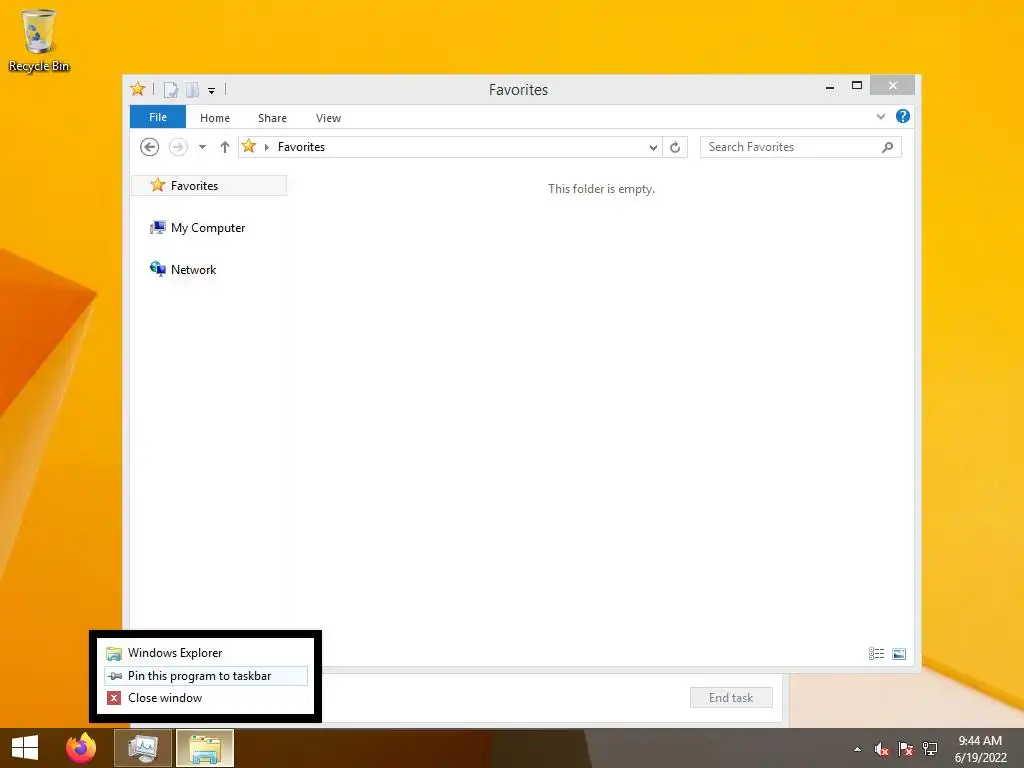
Task: Show hidden system tray icons
Action: tap(857, 749)
